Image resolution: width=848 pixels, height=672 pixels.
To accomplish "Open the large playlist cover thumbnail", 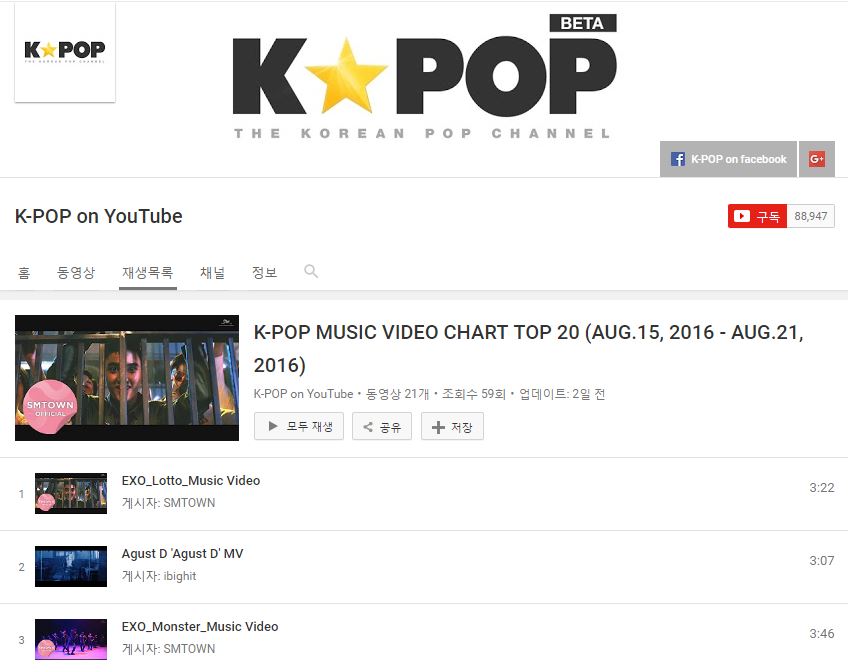I will coord(127,378).
